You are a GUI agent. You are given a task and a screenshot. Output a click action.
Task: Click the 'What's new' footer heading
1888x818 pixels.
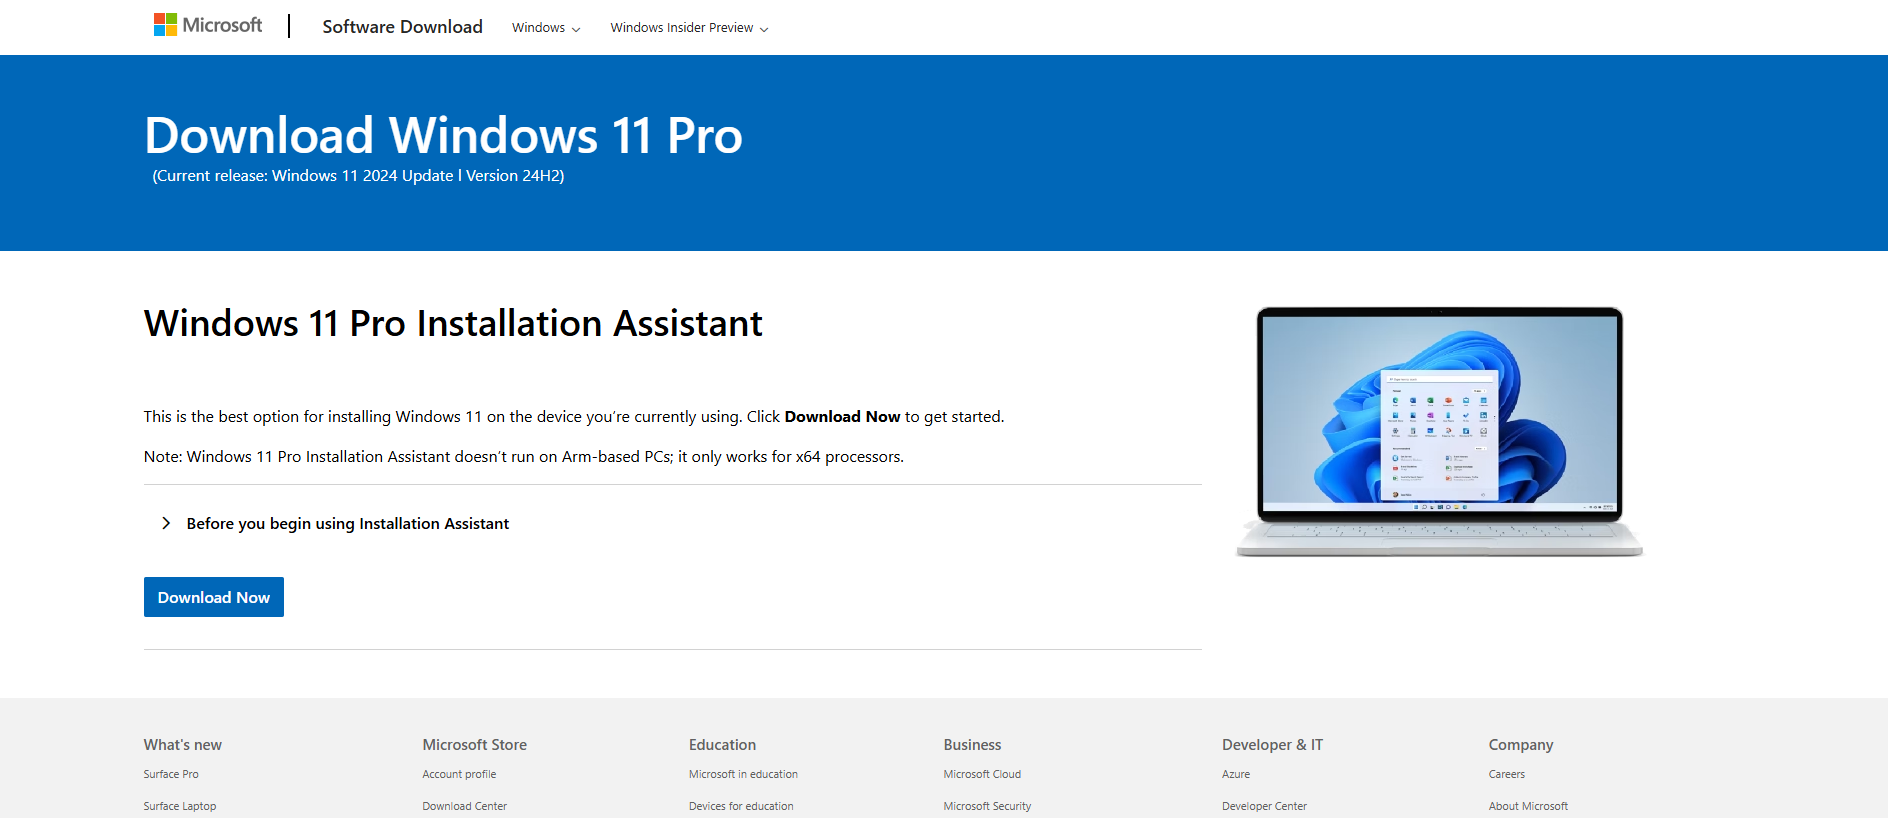183,745
